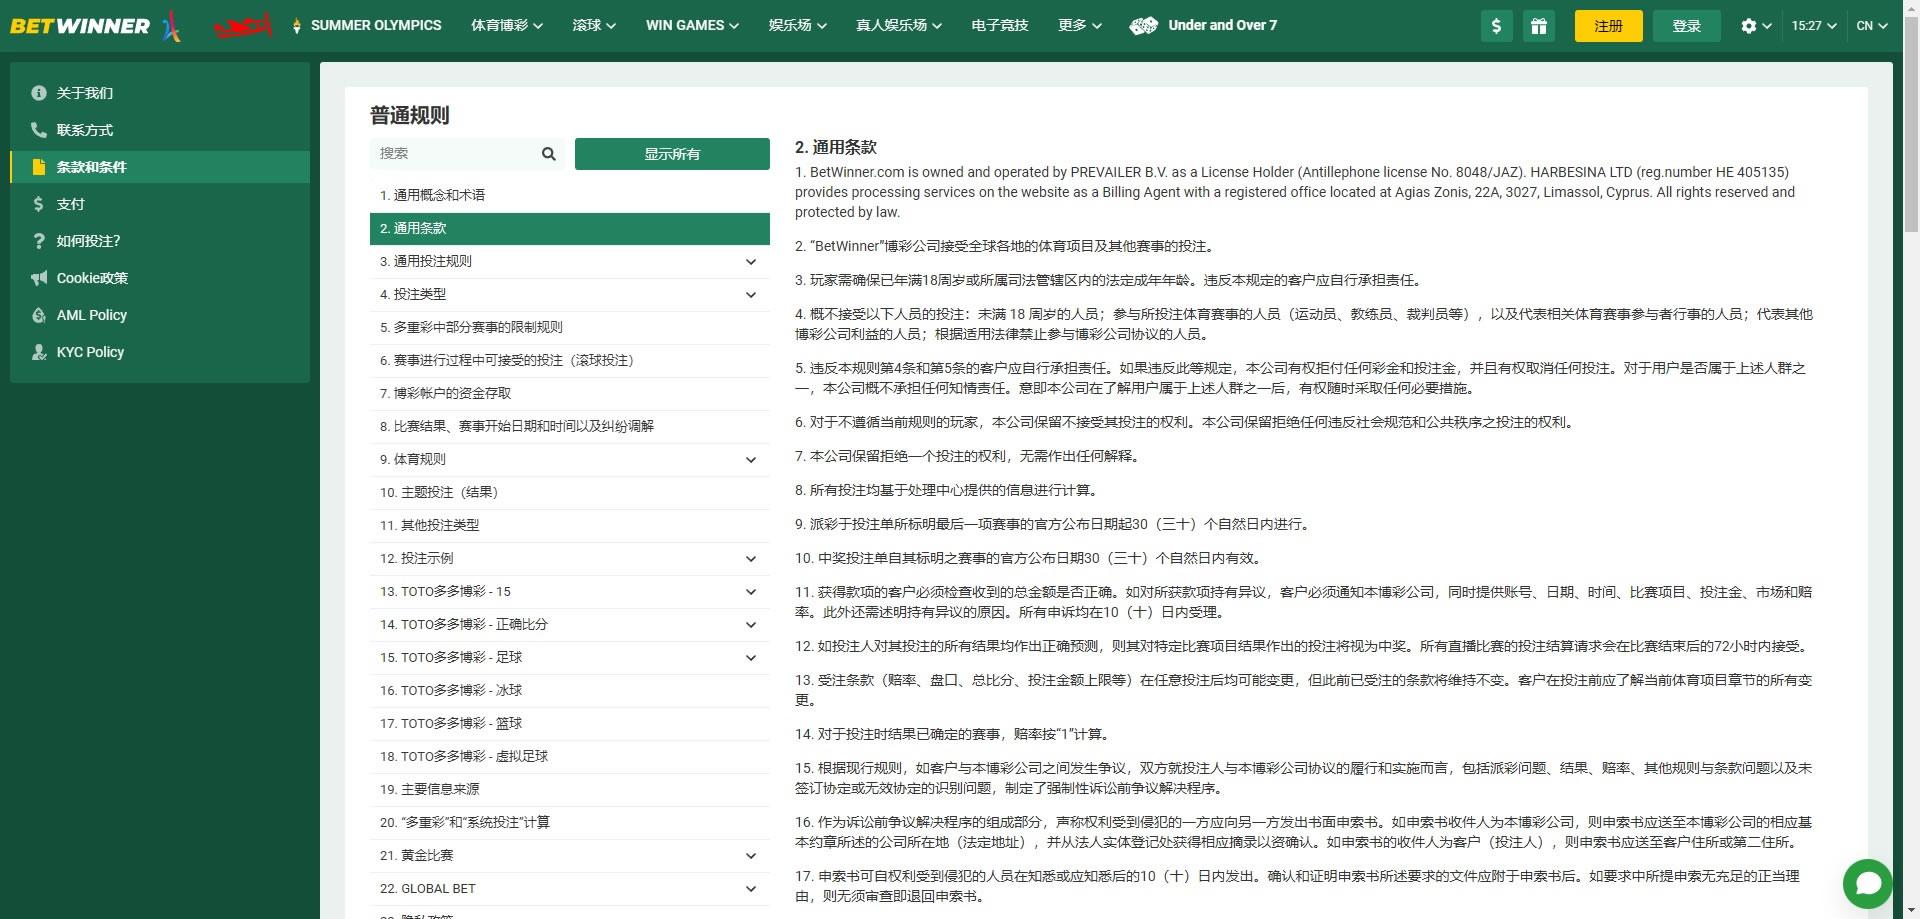Open the 体育博彩 dropdown menu
This screenshot has width=1920, height=919.
point(507,26)
